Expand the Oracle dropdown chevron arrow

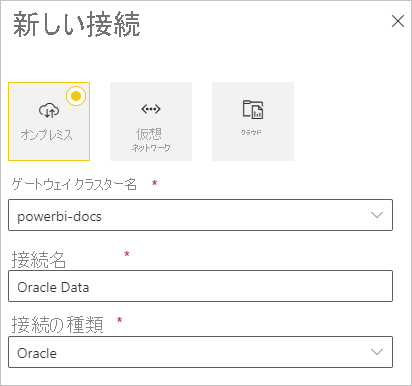click(377, 352)
